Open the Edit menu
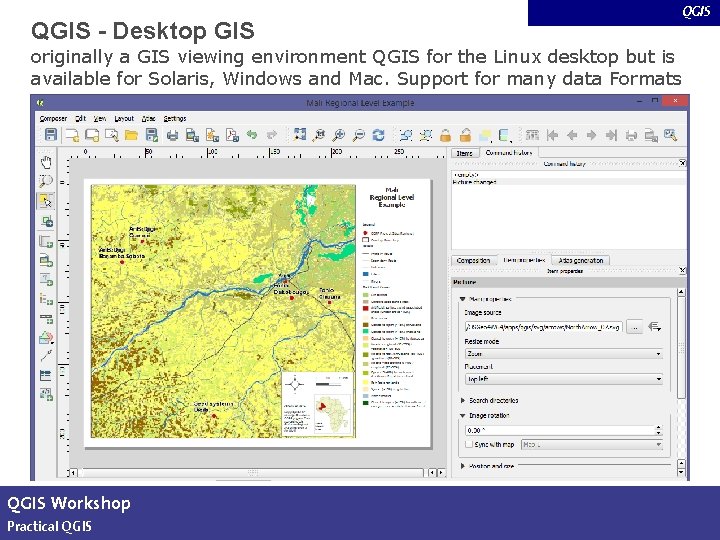Image resolution: width=720 pixels, height=540 pixels. (x=81, y=118)
